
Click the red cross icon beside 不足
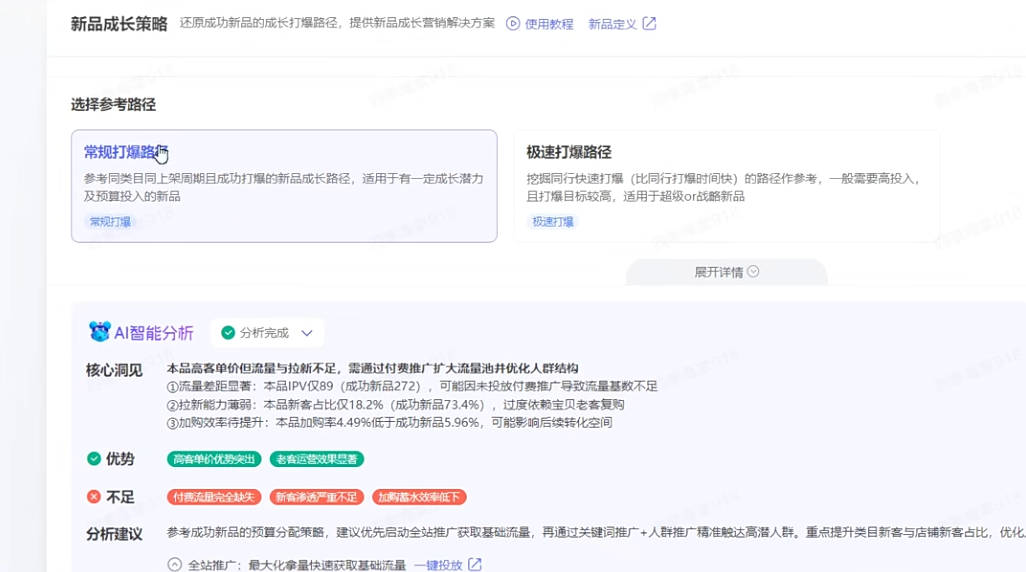[x=94, y=497]
